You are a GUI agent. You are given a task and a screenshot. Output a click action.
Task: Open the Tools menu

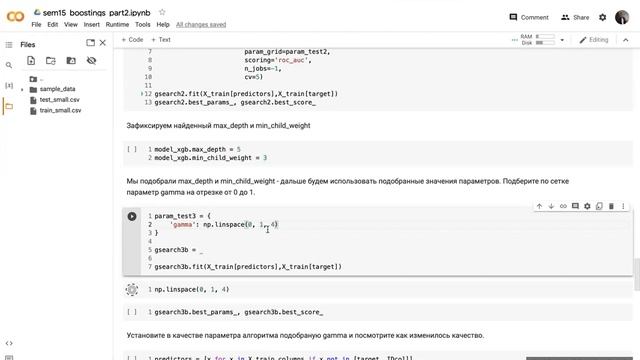[142, 24]
